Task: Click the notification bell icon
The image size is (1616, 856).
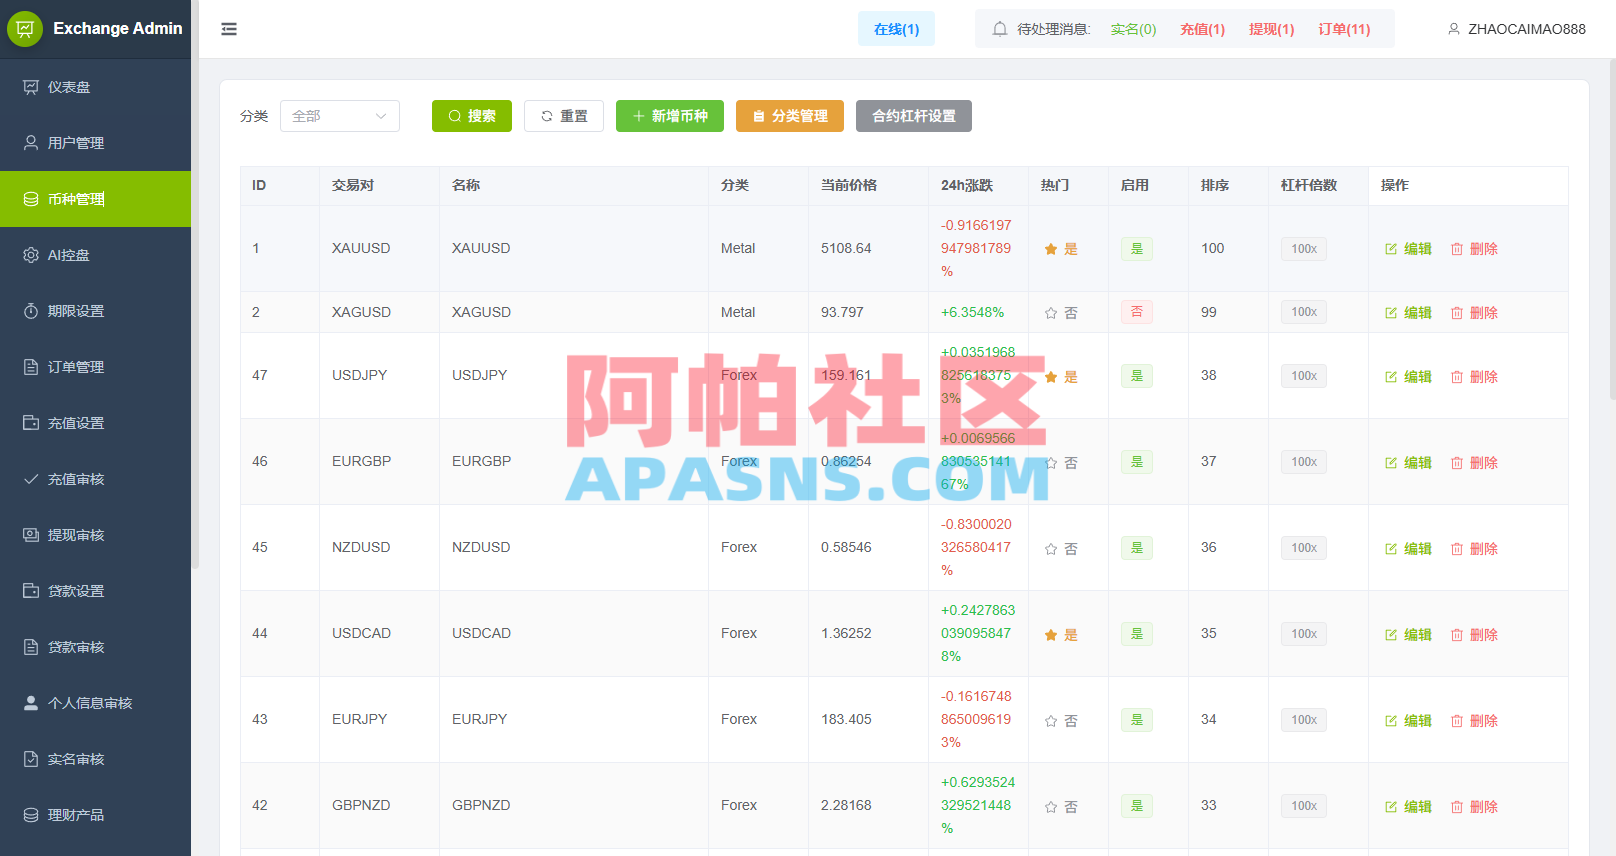Action: pos(999,29)
